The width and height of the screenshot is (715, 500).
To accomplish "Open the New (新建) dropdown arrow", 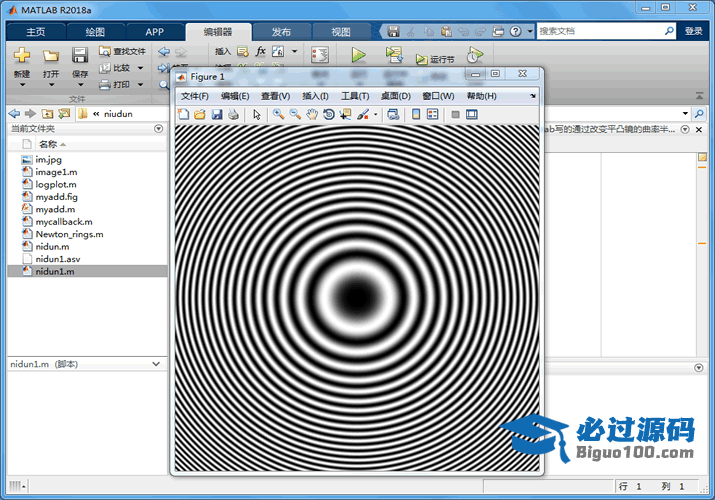I will click(x=22, y=85).
